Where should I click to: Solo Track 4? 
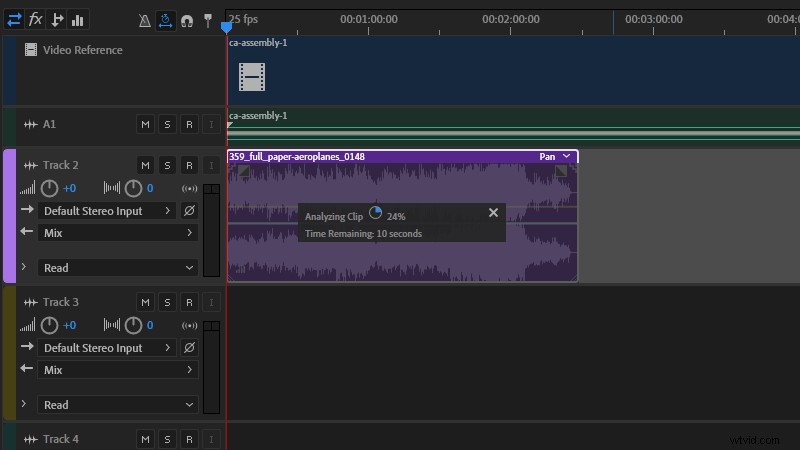[167, 439]
